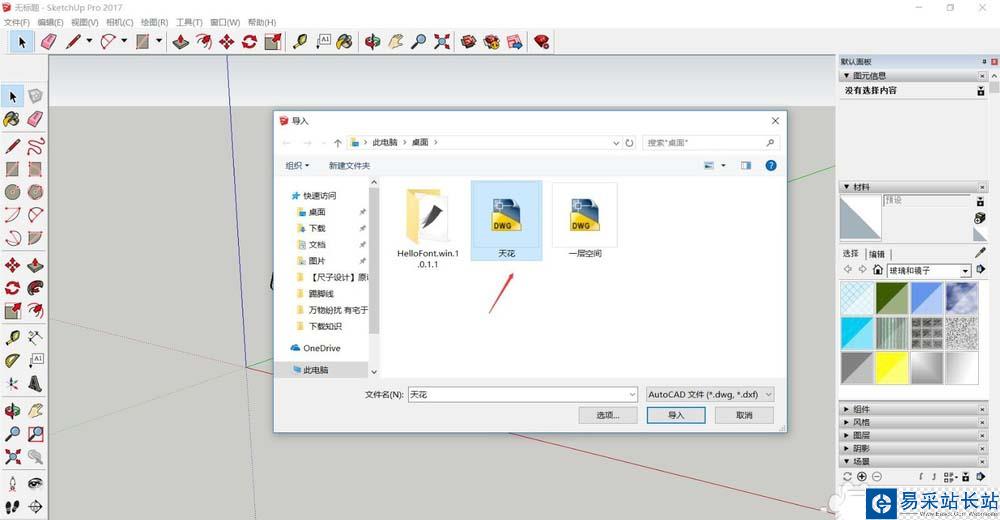Choose the Polygon tool in left toolbar
The image size is (1000, 520).
click(x=36, y=192)
